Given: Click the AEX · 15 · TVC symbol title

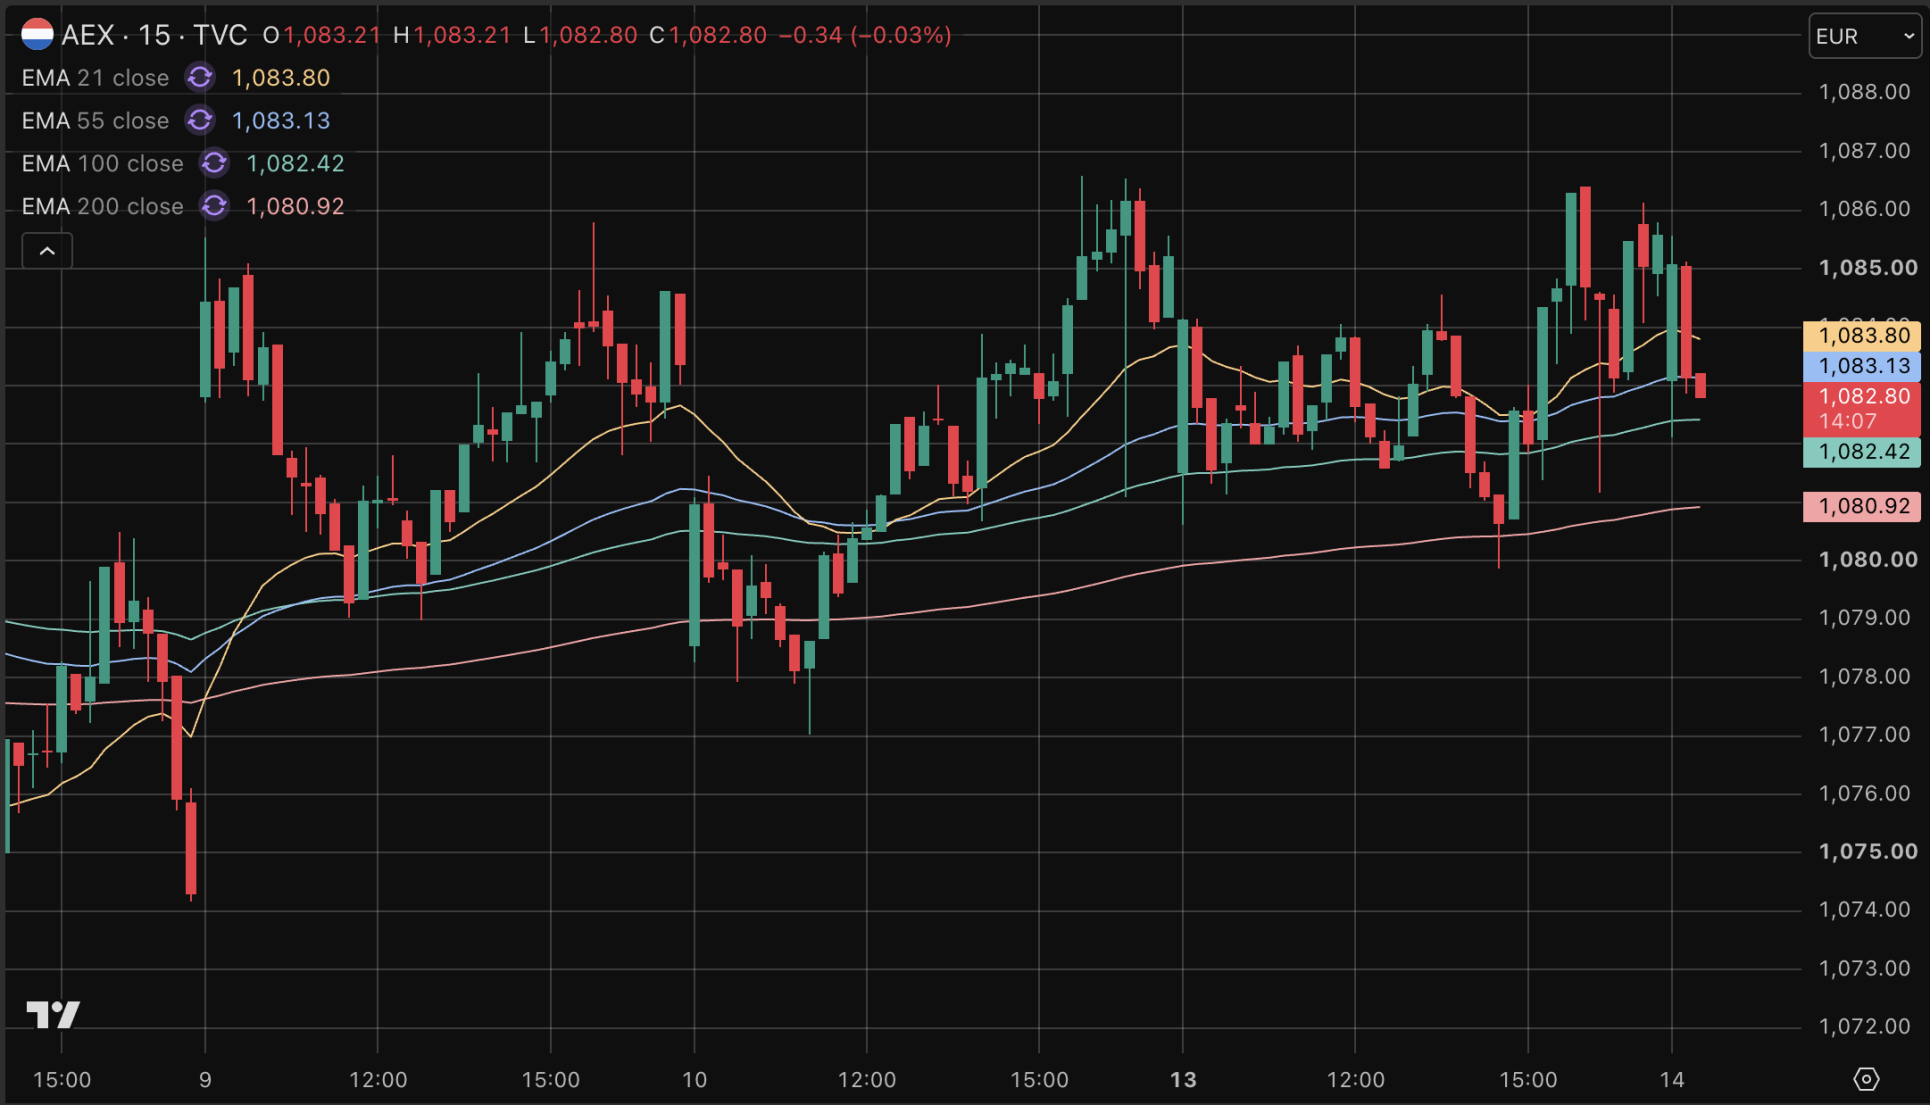Looking at the screenshot, I should tap(154, 35).
